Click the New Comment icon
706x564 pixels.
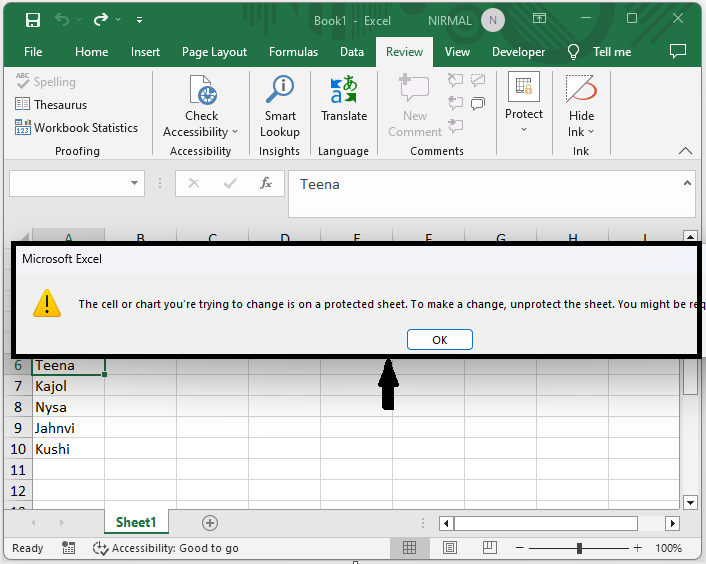tap(414, 88)
